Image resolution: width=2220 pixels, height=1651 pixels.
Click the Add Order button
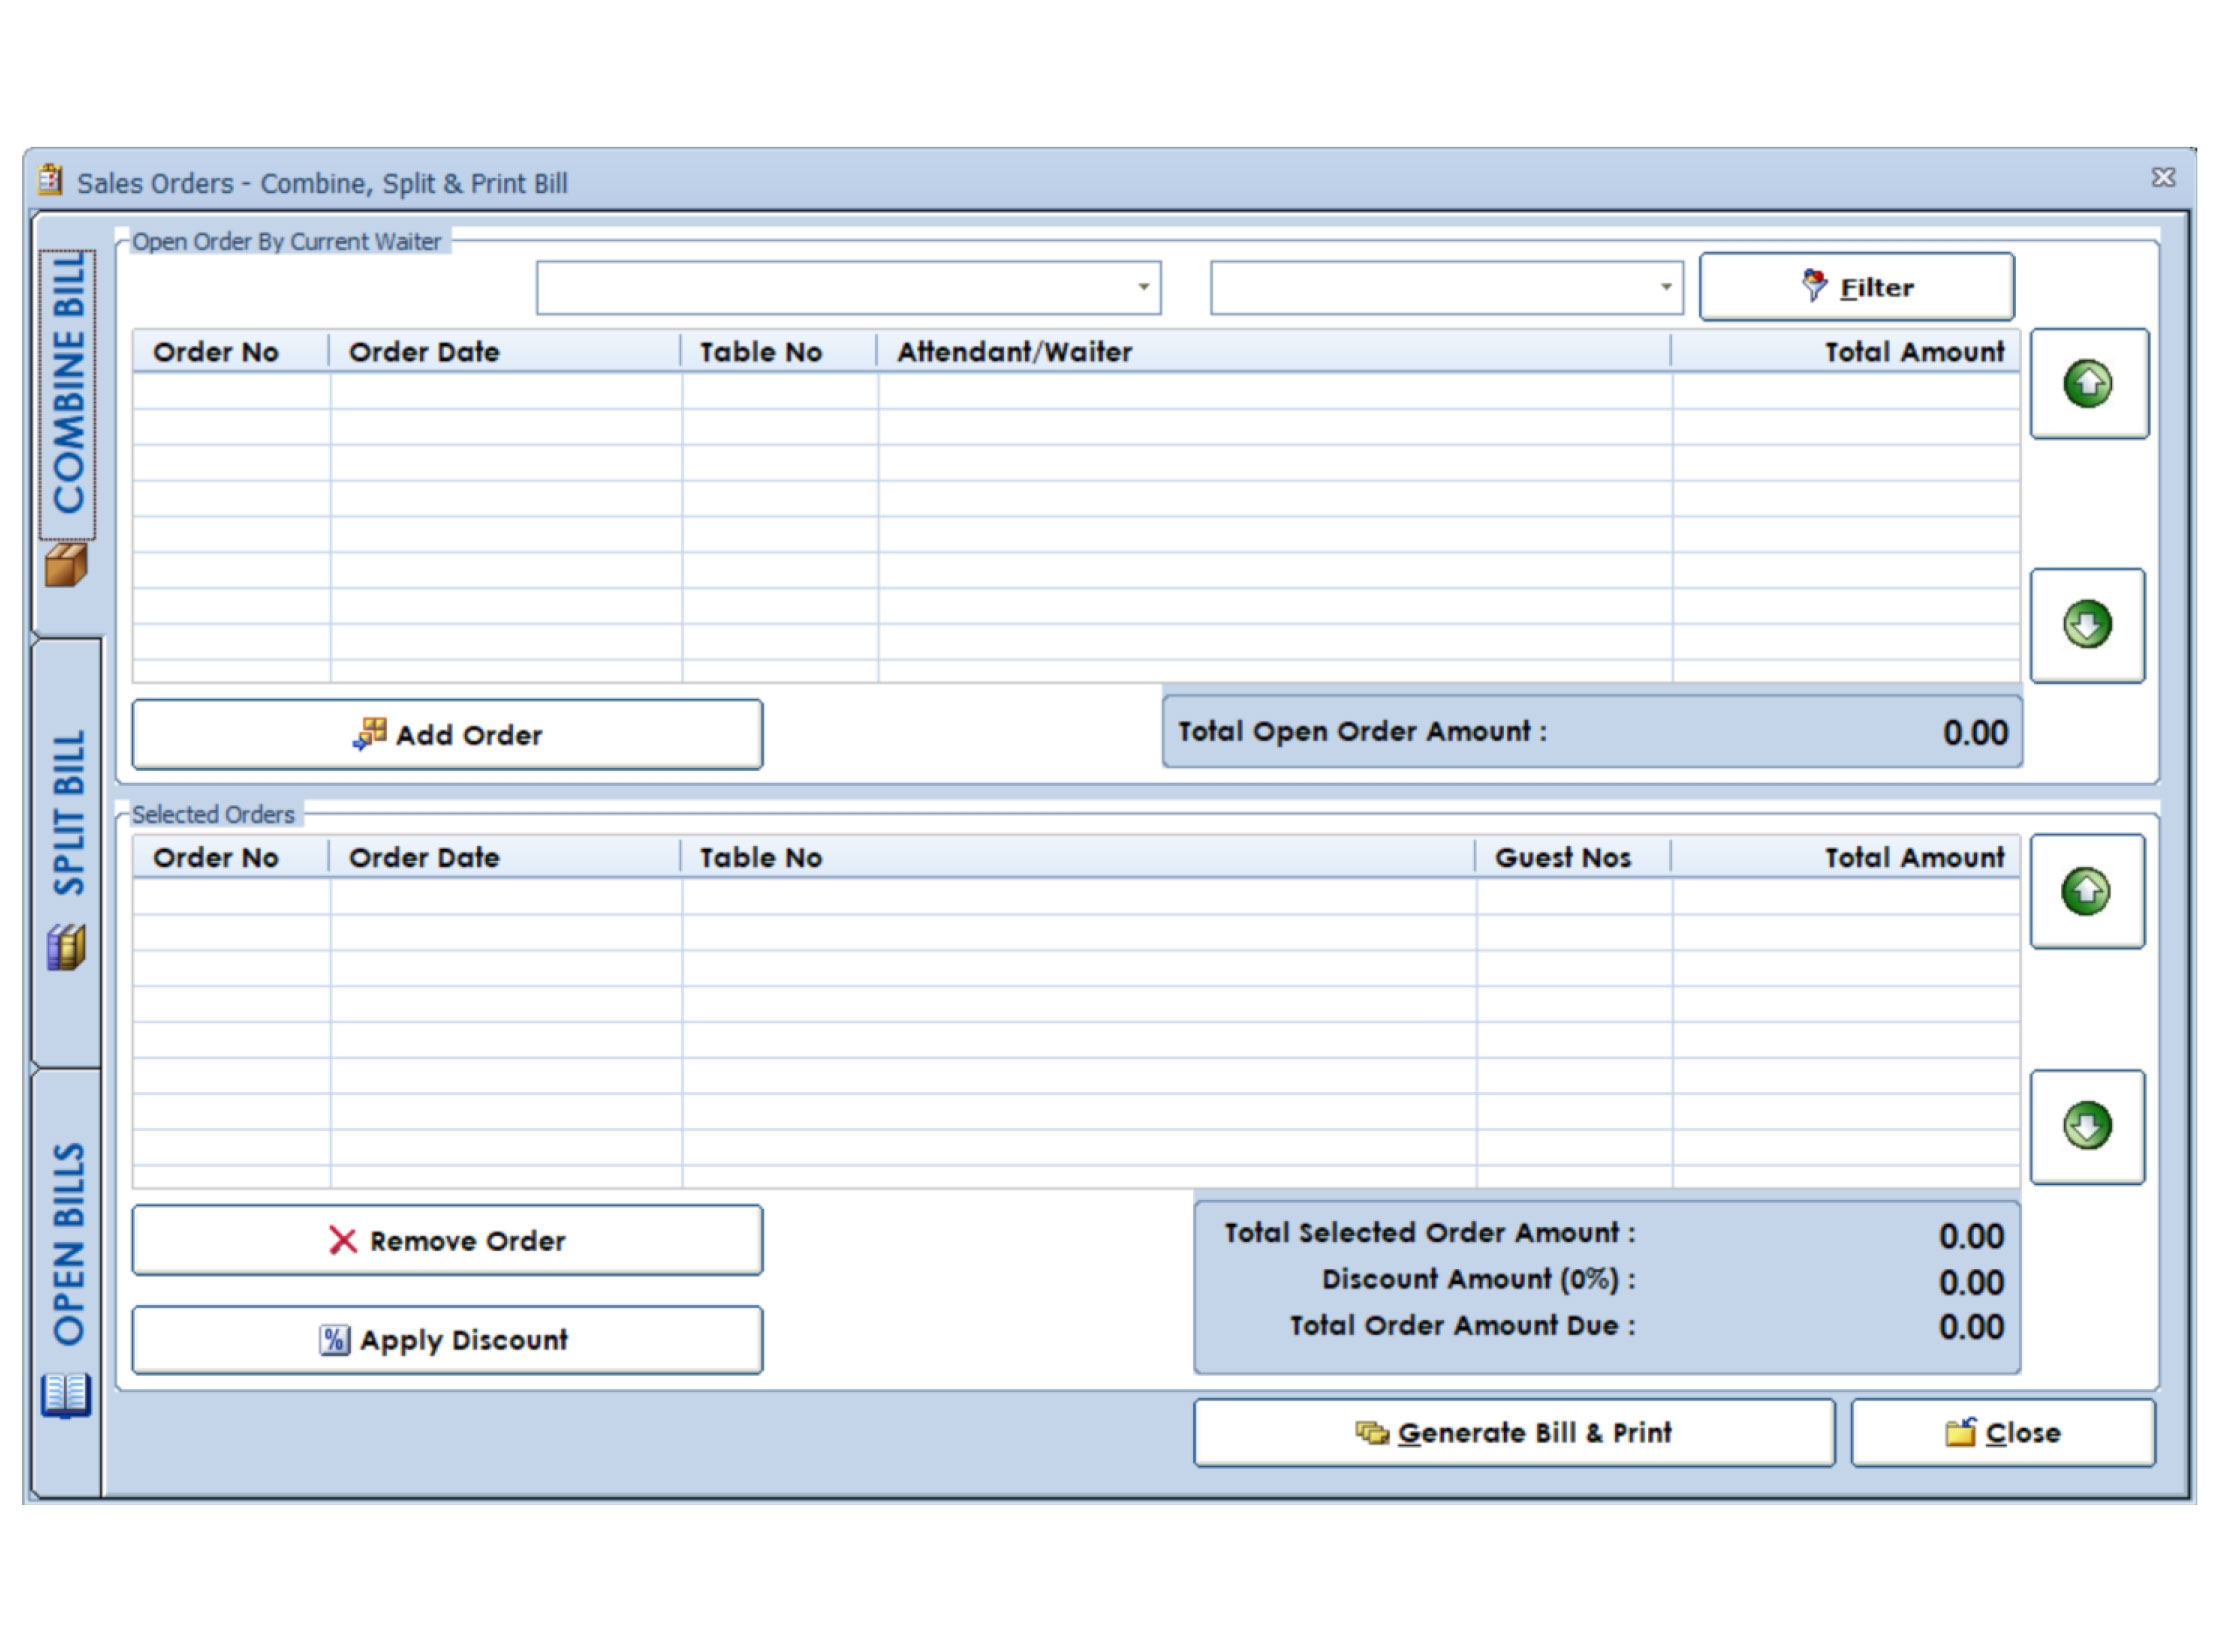pos(447,735)
